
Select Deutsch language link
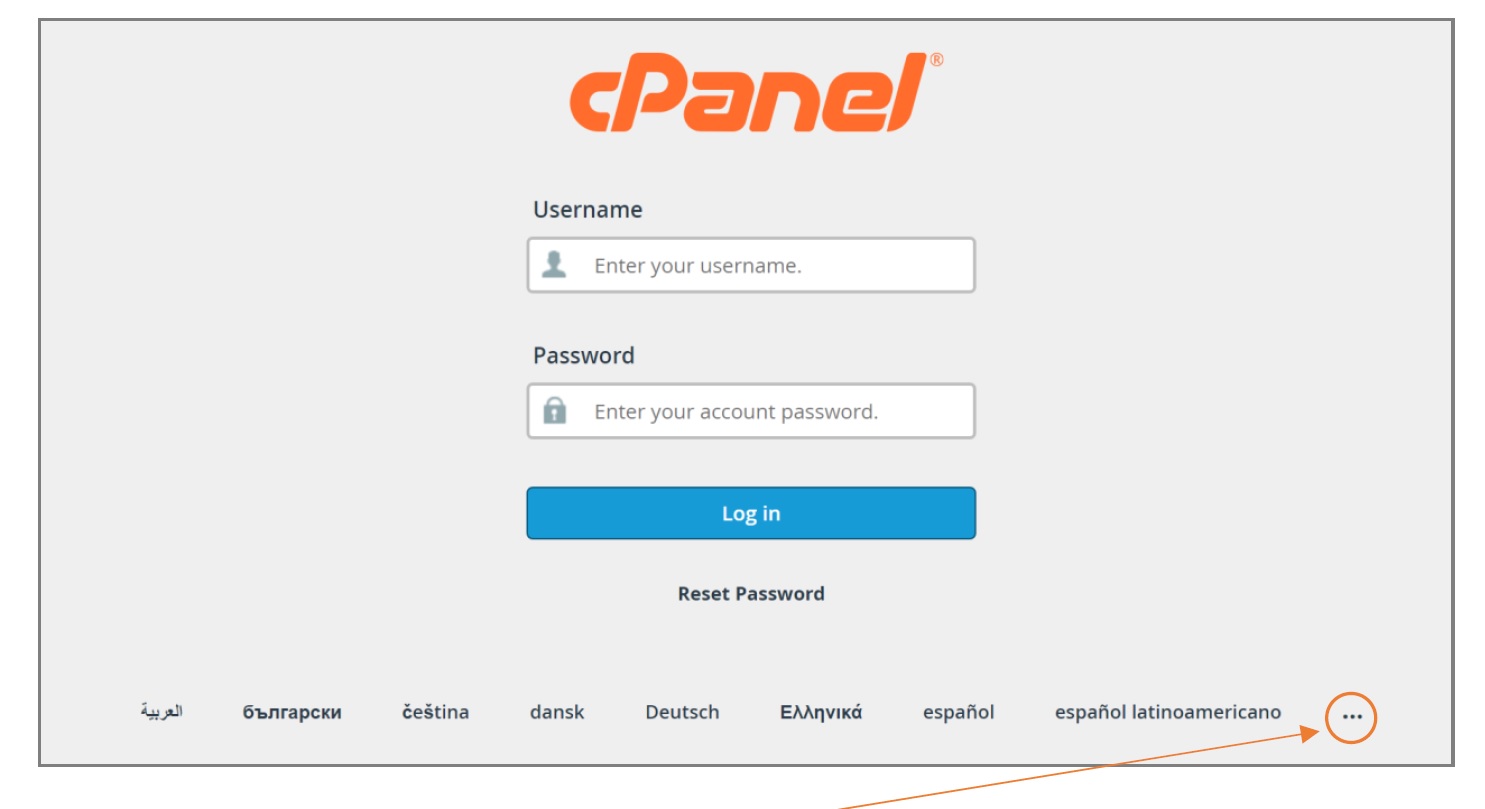(682, 713)
